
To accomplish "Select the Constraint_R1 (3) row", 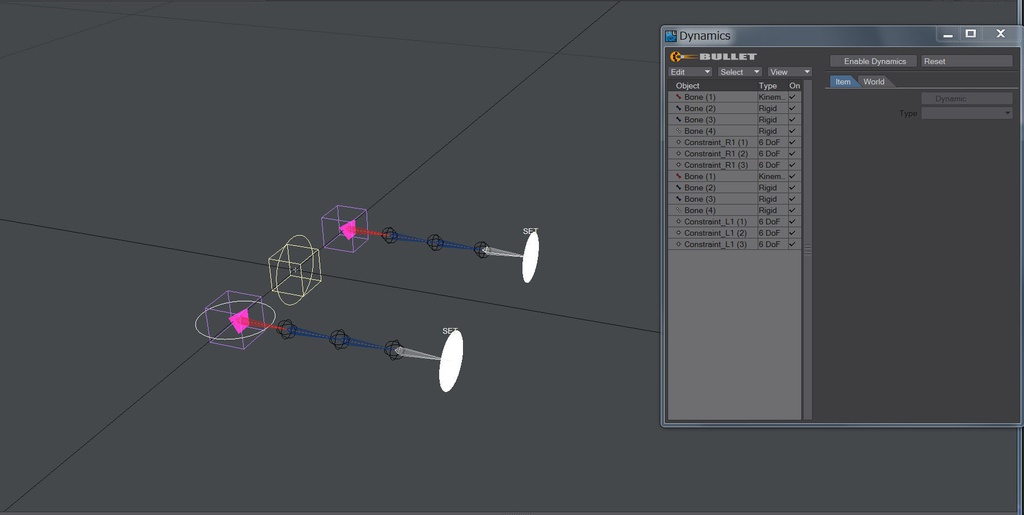I will [735, 165].
